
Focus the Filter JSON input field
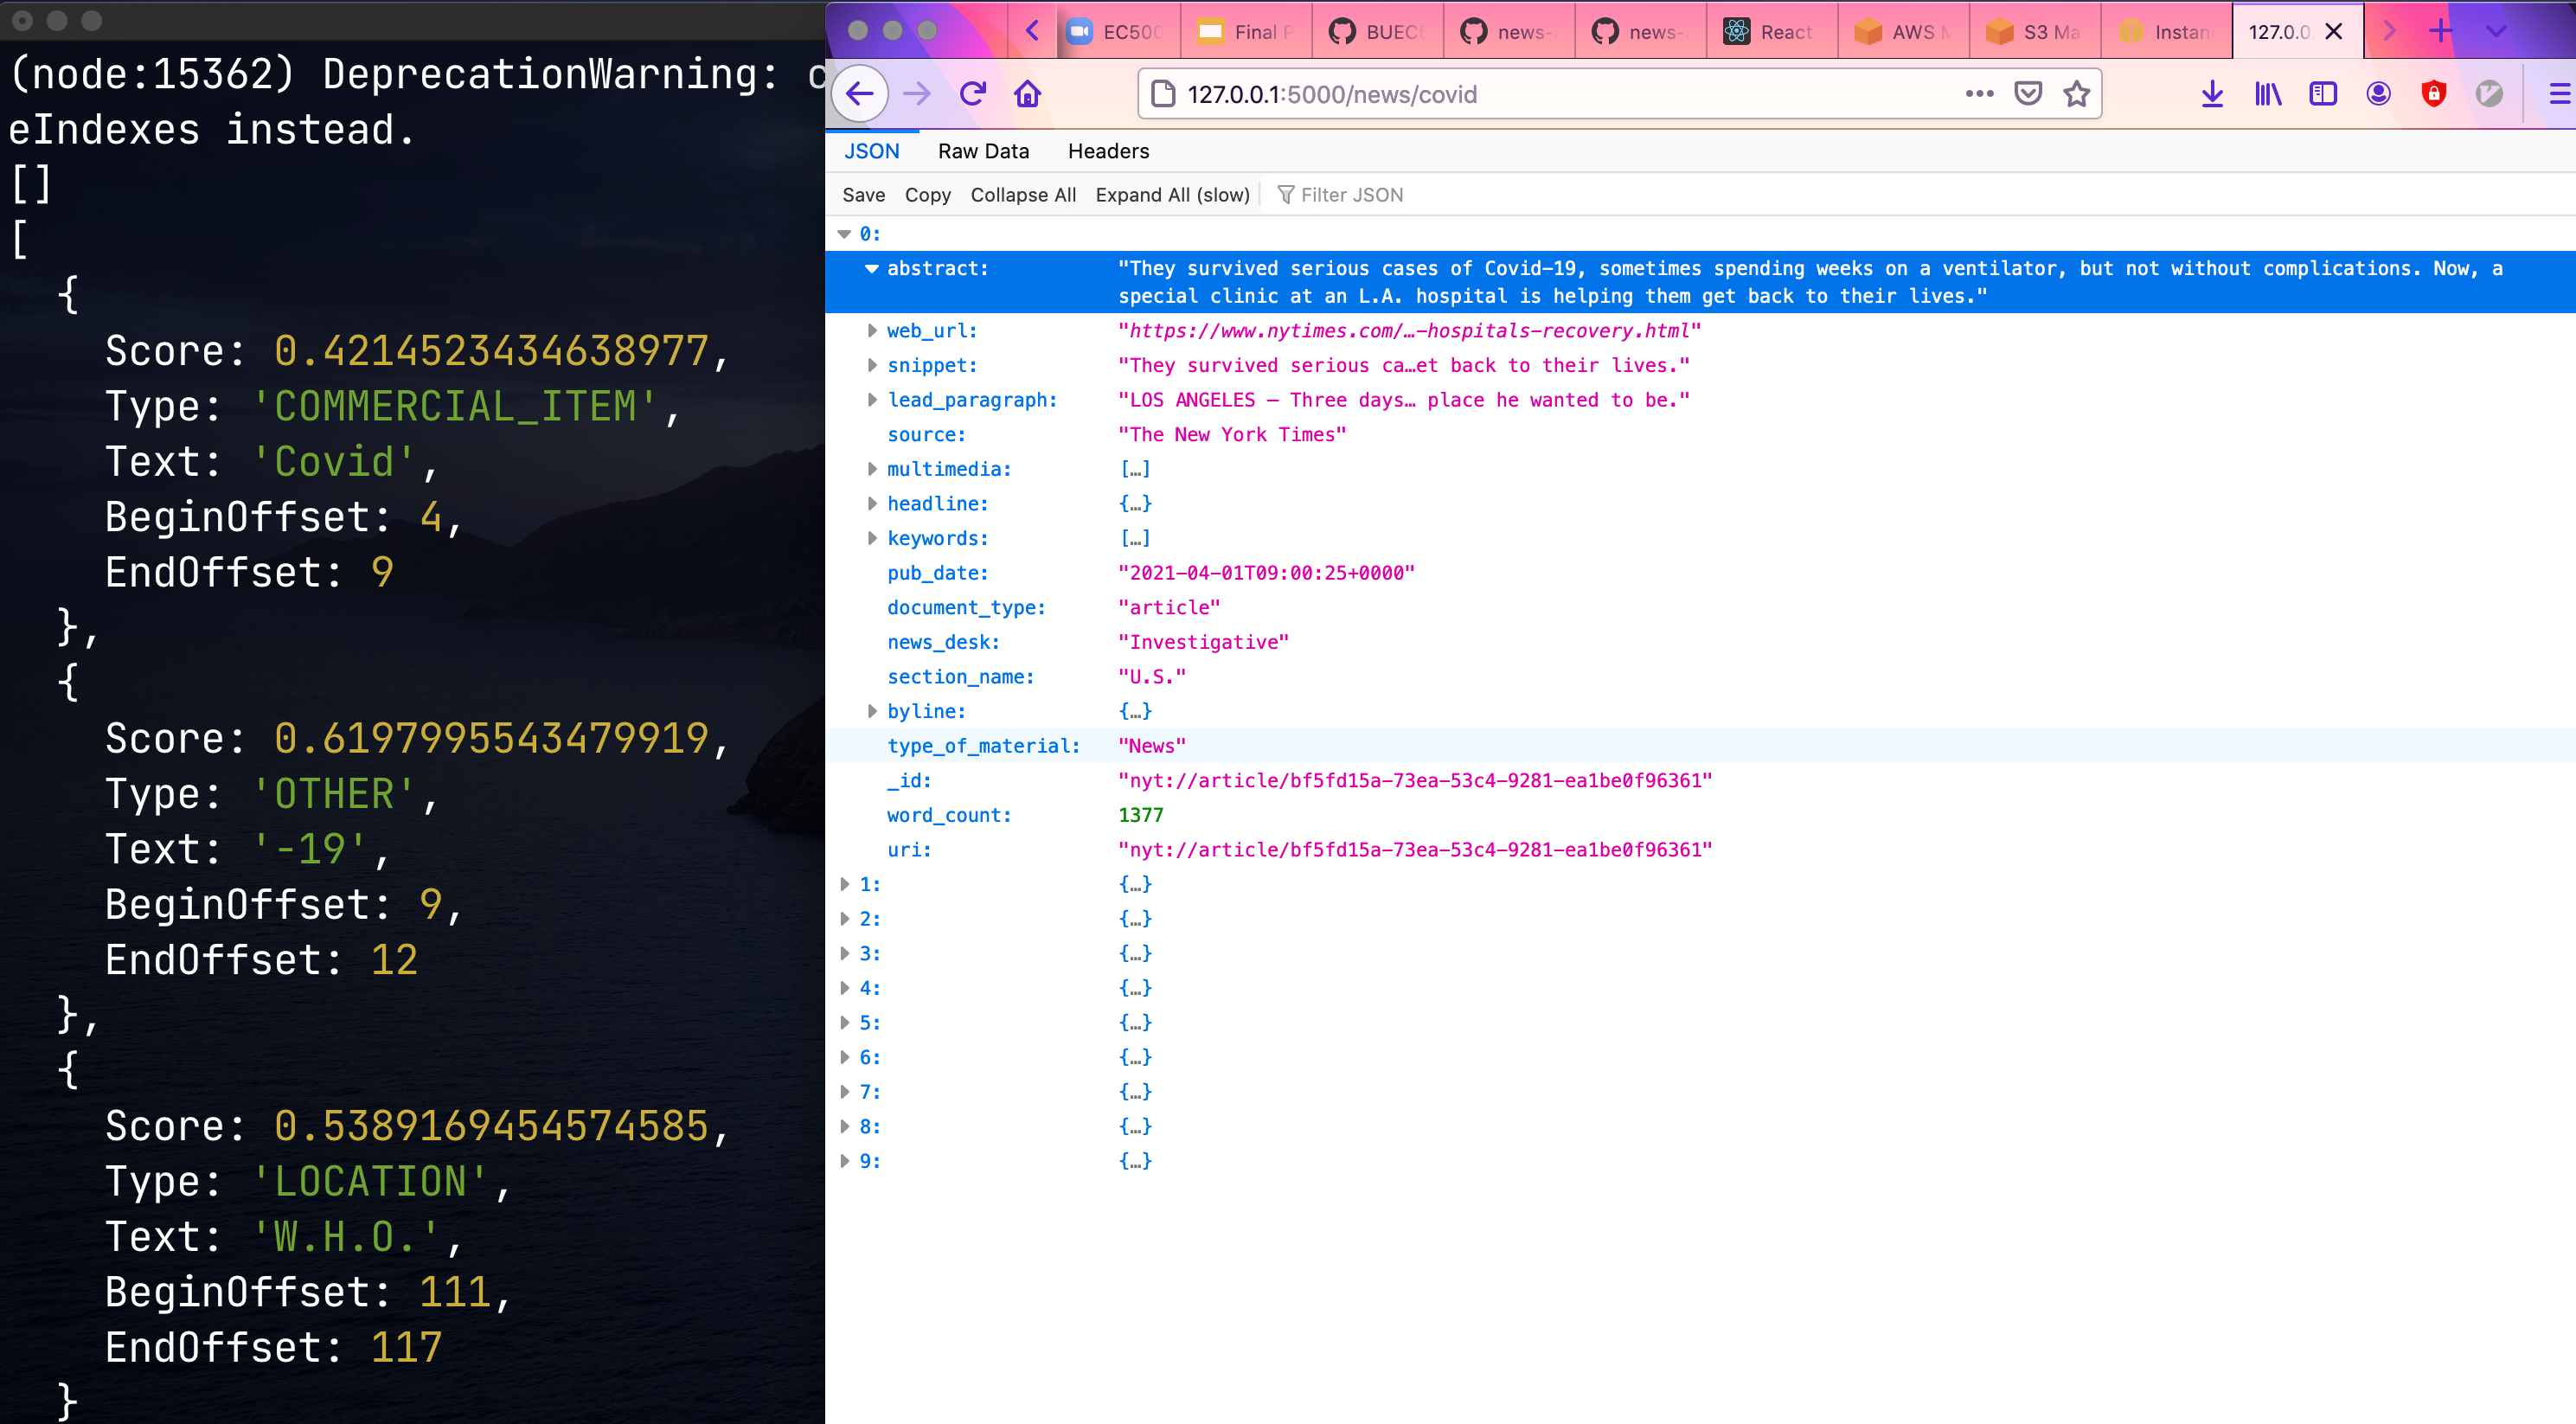1351,195
